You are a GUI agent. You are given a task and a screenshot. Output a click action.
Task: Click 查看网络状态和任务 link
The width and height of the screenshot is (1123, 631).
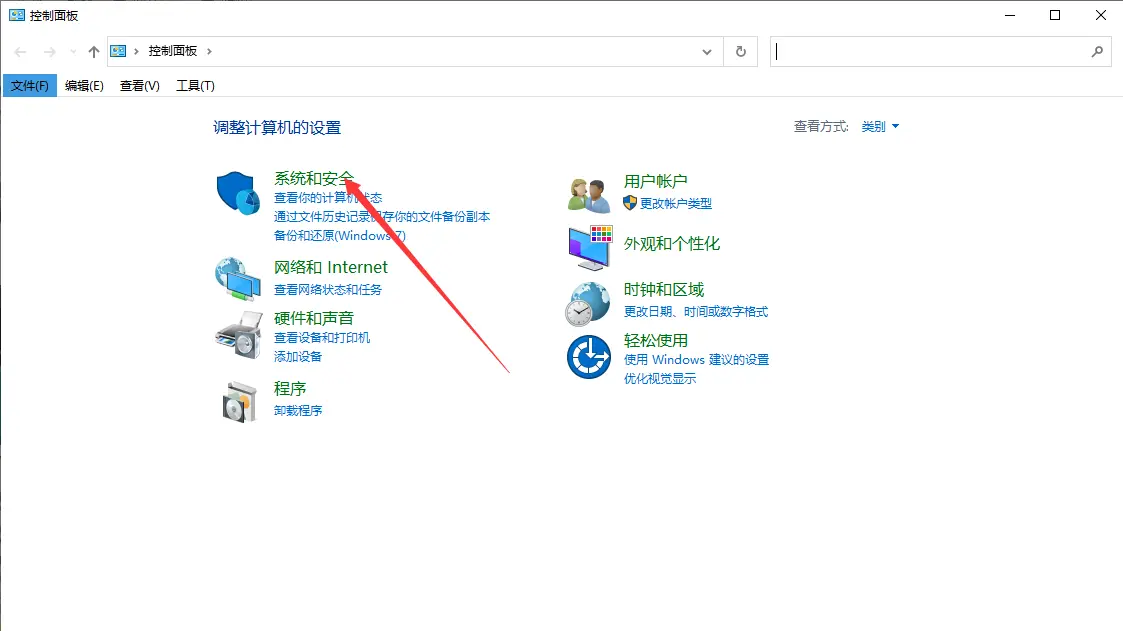click(x=328, y=289)
